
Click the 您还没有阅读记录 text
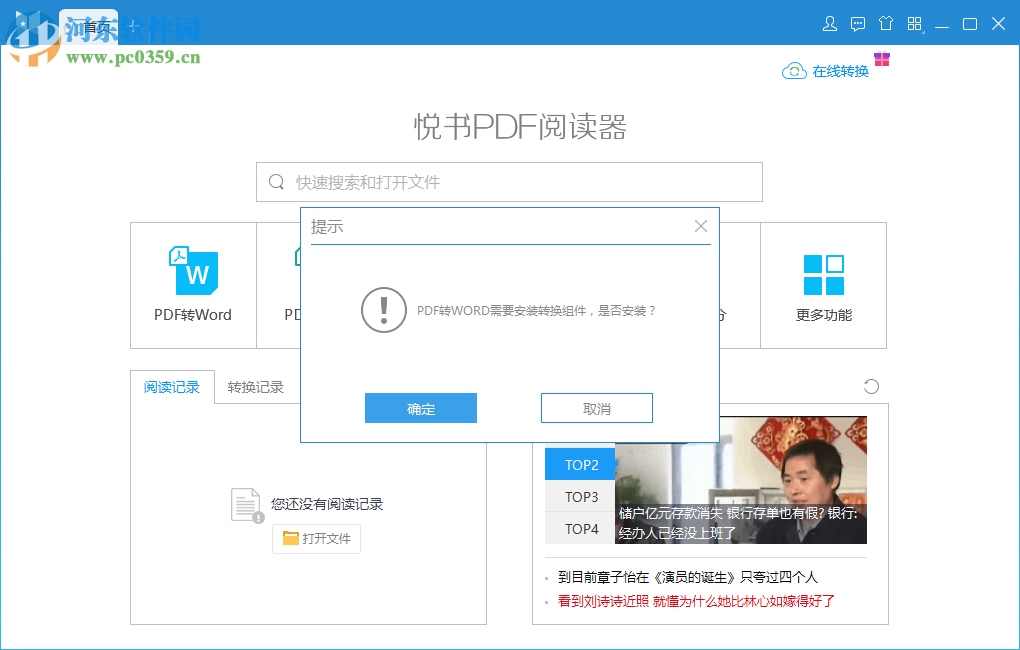click(x=327, y=504)
